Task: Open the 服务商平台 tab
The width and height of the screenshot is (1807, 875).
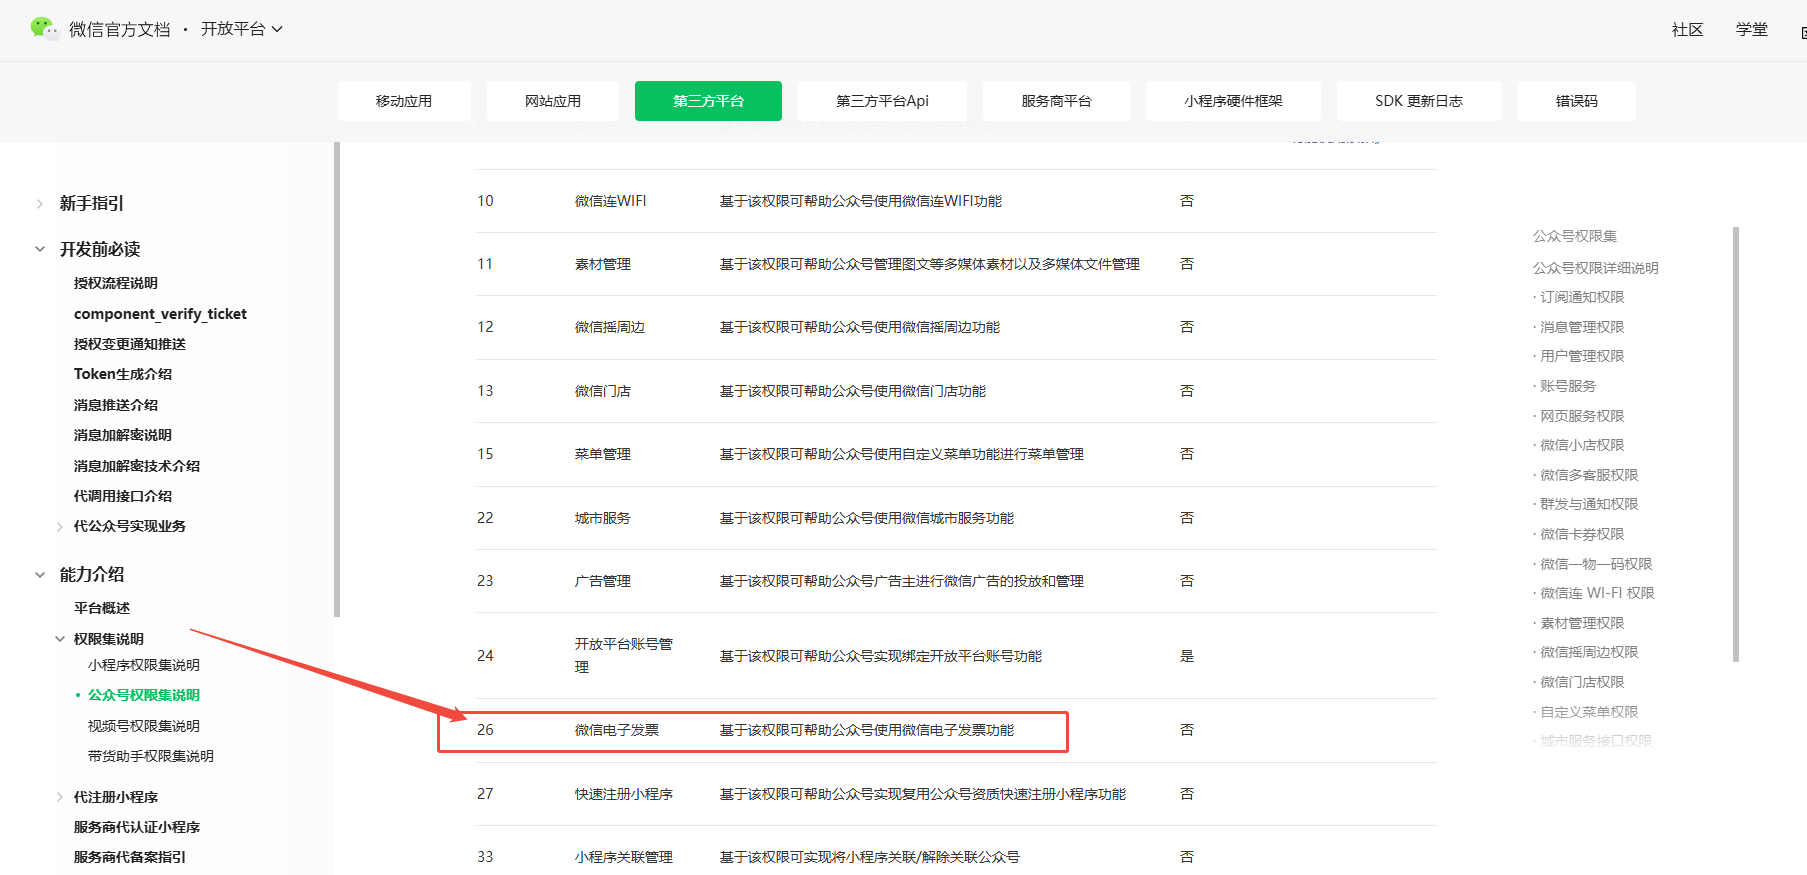Action: pyautogui.click(x=1056, y=101)
